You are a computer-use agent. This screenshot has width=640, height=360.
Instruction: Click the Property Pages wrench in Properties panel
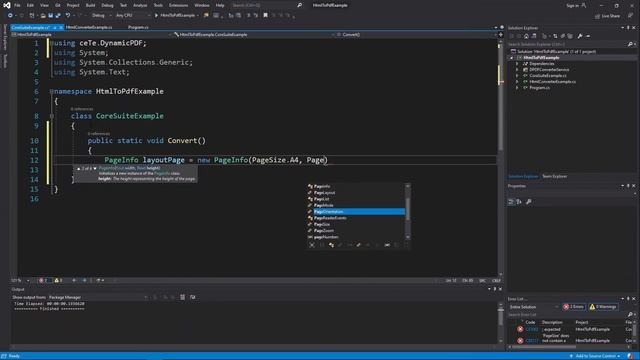point(529,202)
